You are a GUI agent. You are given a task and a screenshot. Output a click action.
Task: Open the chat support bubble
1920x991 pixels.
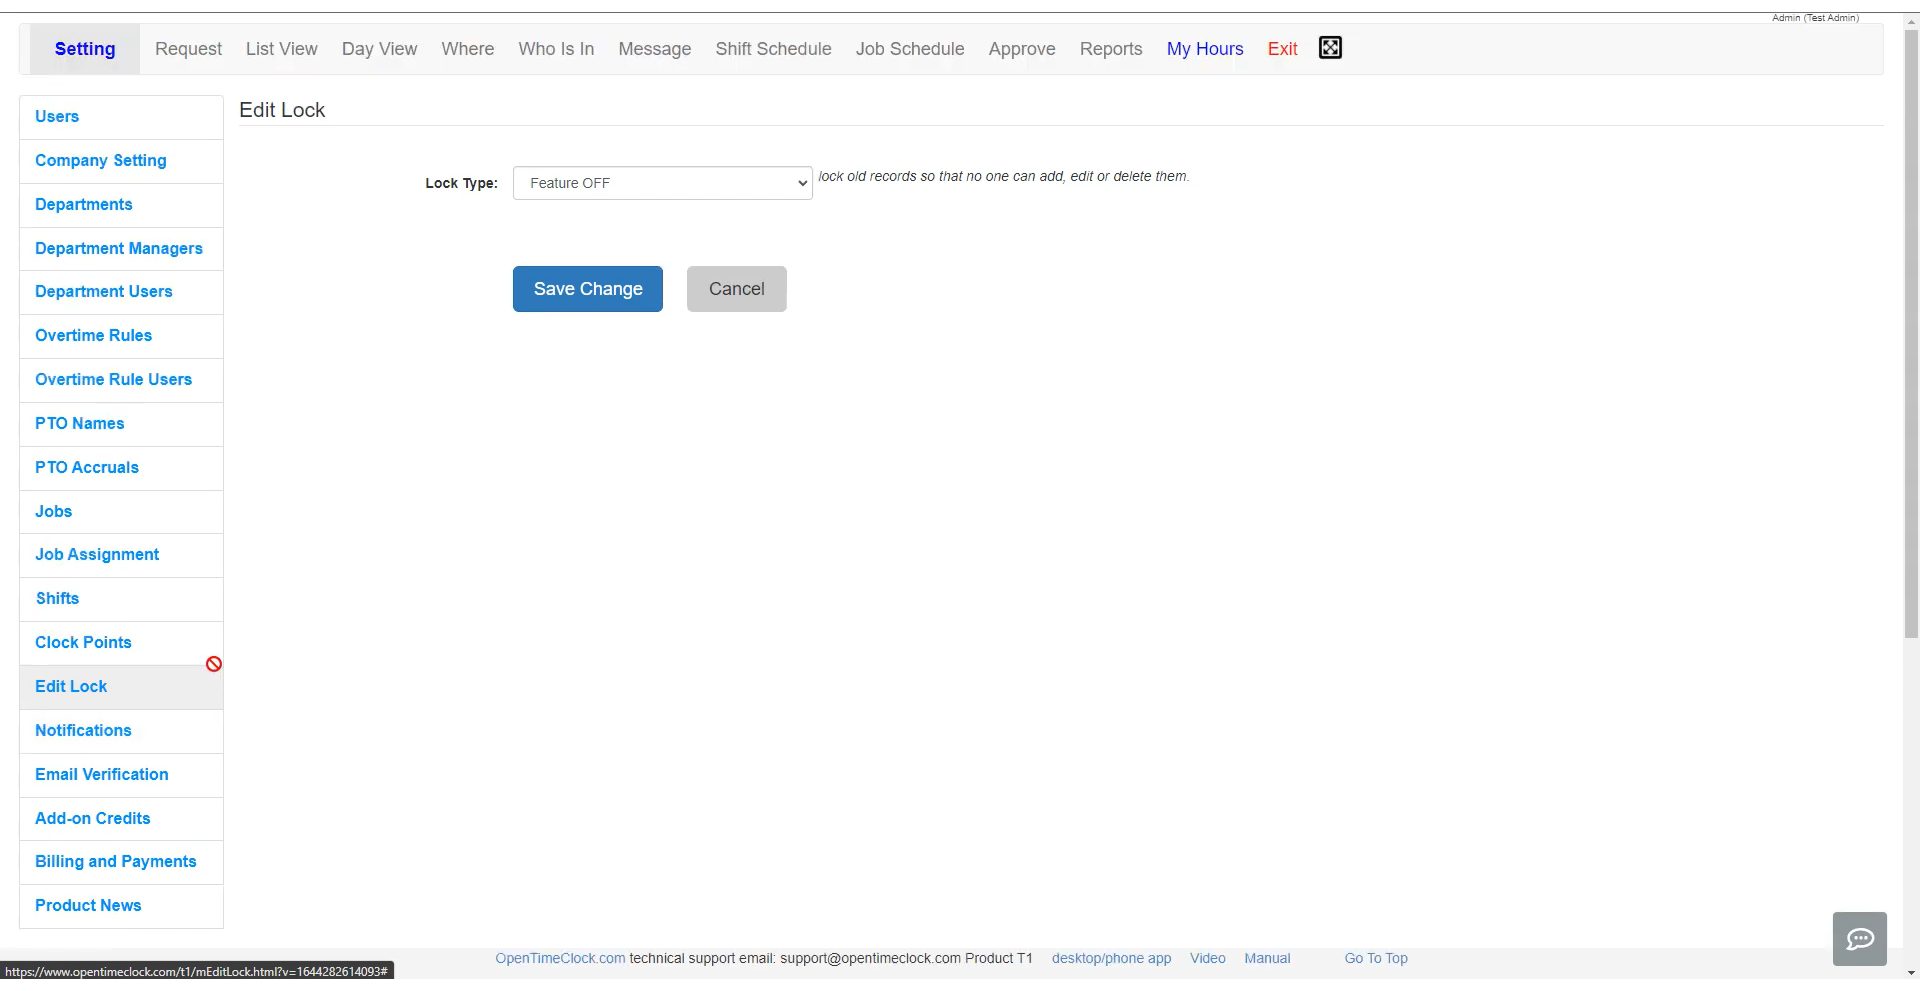[x=1860, y=939]
